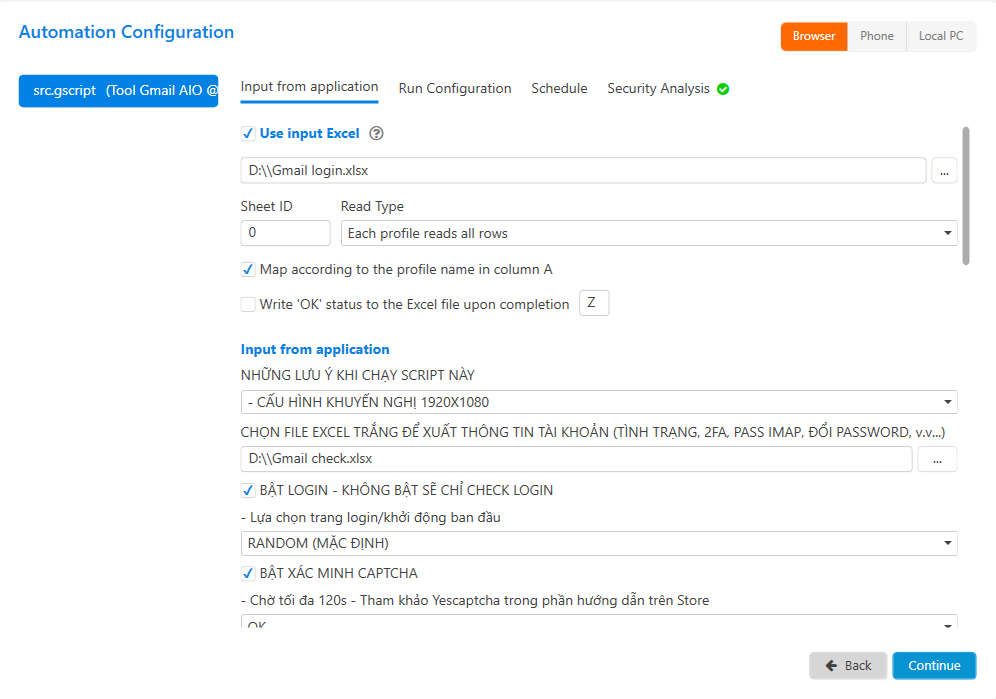This screenshot has height=699, width=996.
Task: Click the vertical scrollbar of the settings panel
Action: 965,195
